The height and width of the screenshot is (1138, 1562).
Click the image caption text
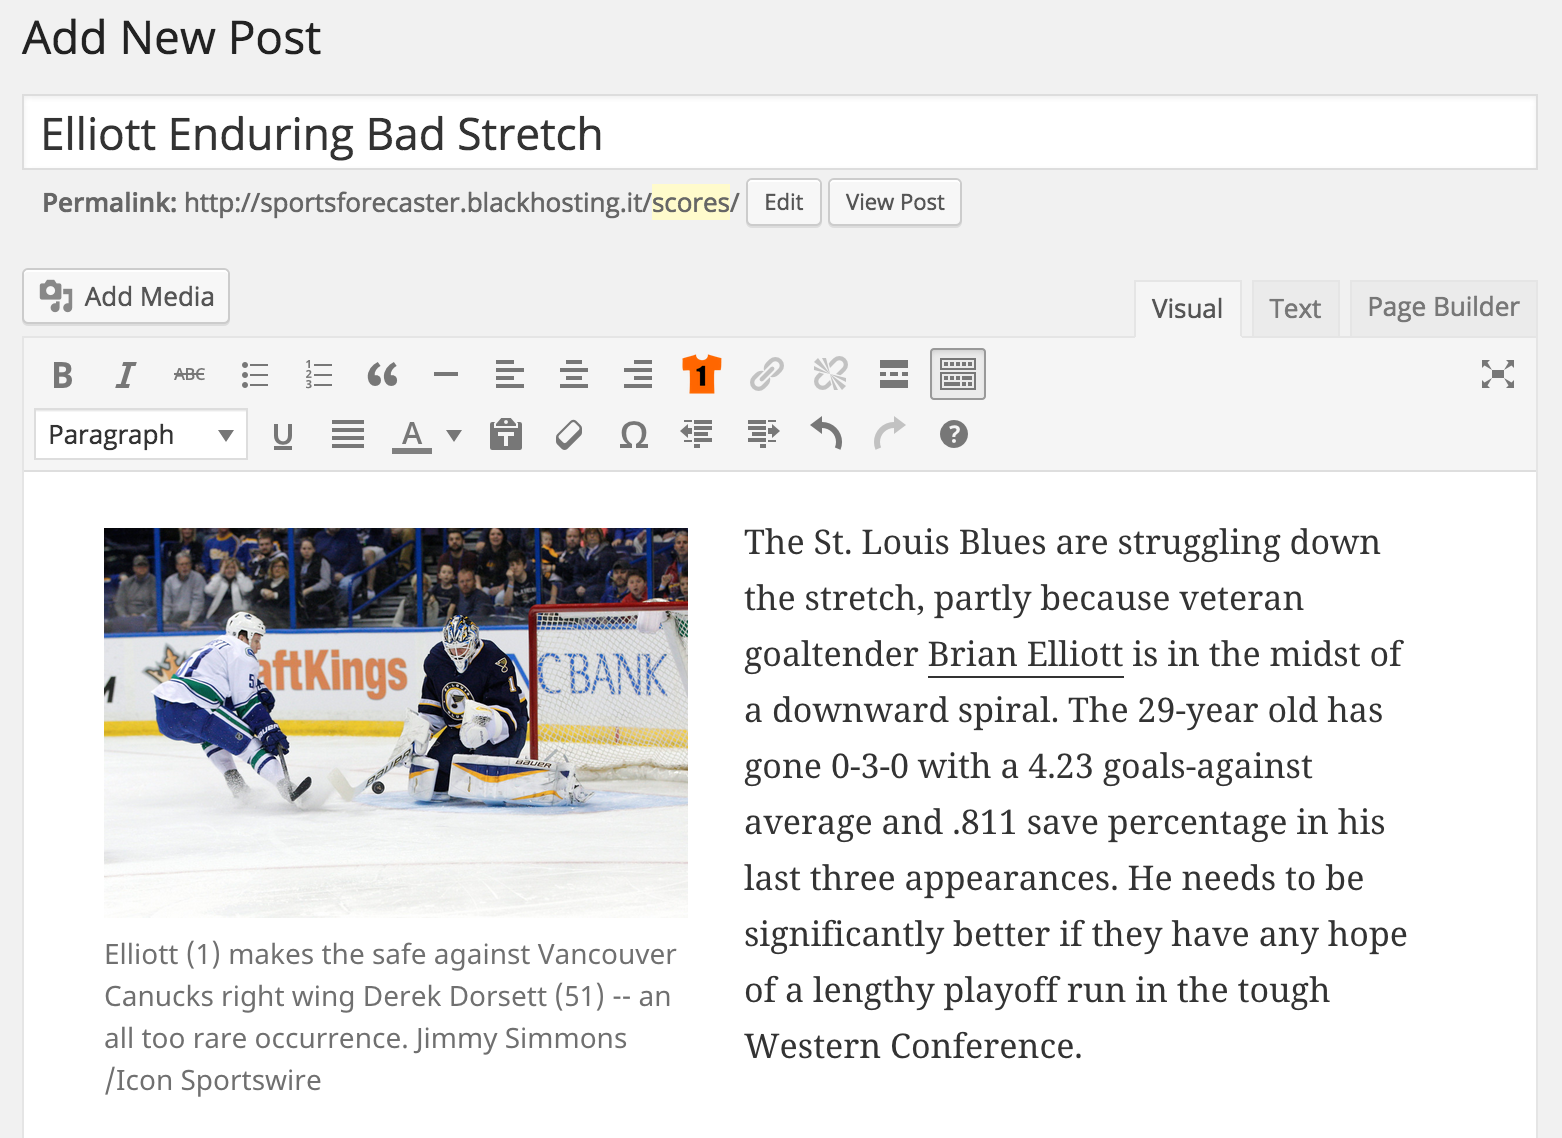tap(390, 1017)
